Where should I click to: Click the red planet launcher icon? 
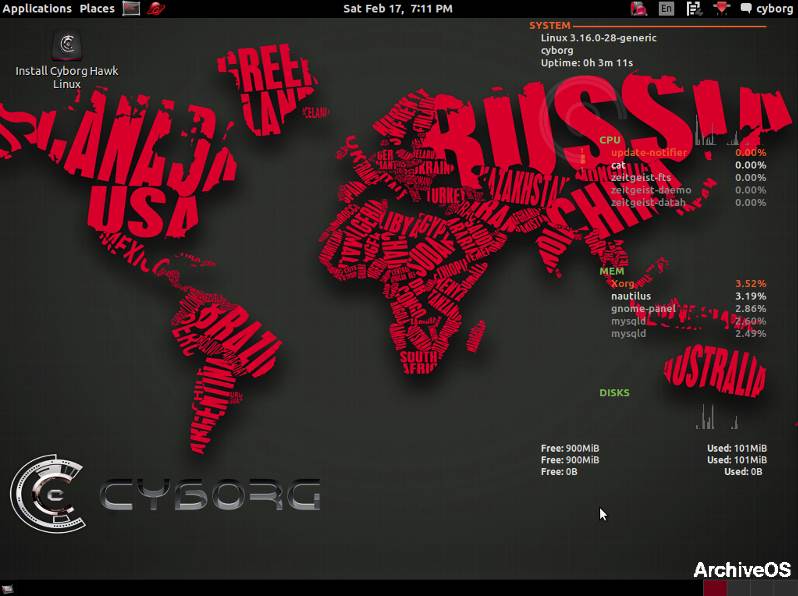point(157,9)
